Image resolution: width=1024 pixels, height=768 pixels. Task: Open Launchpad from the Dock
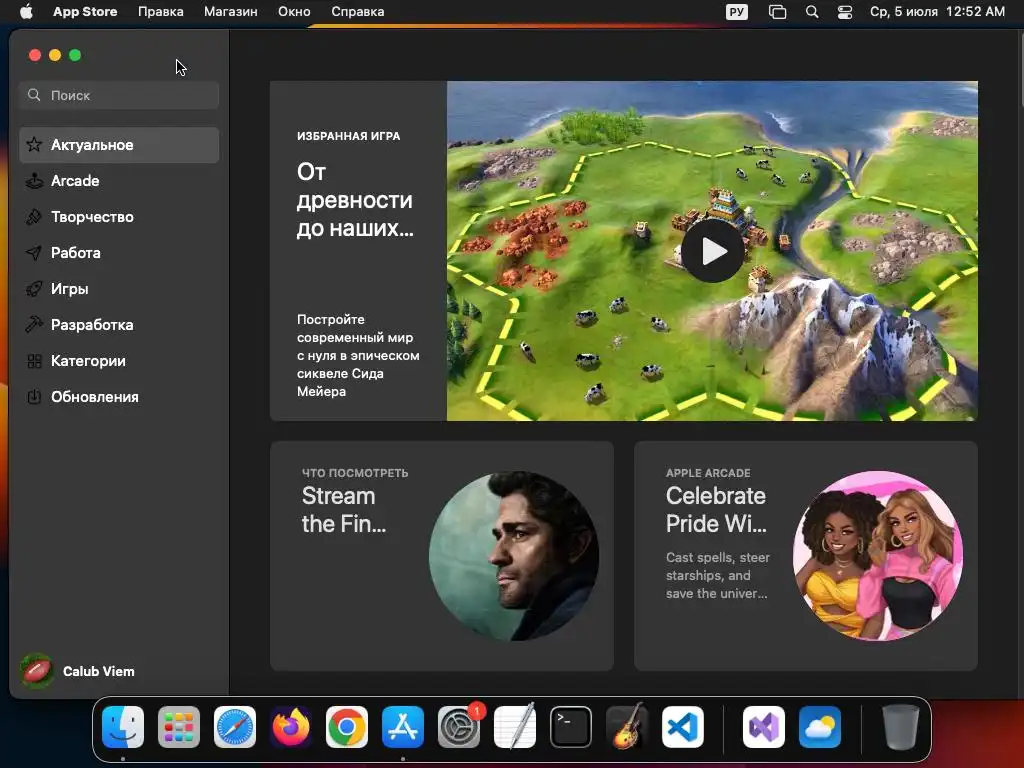coord(179,727)
